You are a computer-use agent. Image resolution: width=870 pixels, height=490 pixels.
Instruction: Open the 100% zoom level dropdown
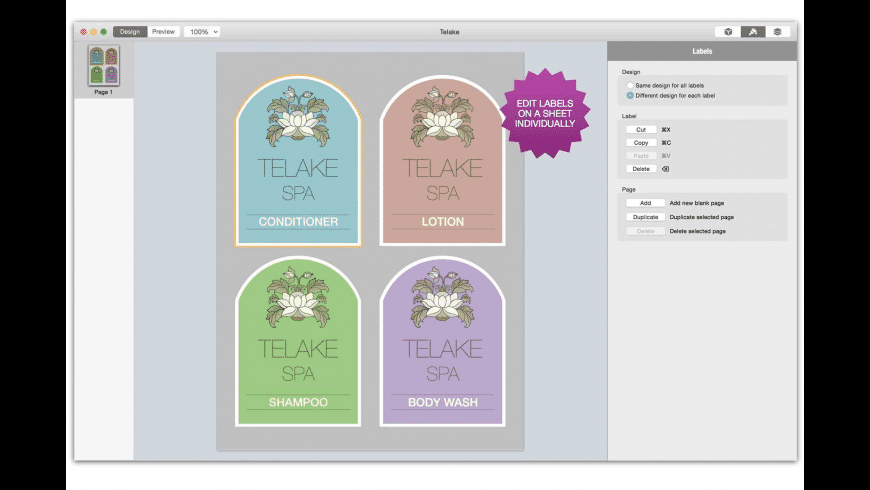pos(202,32)
